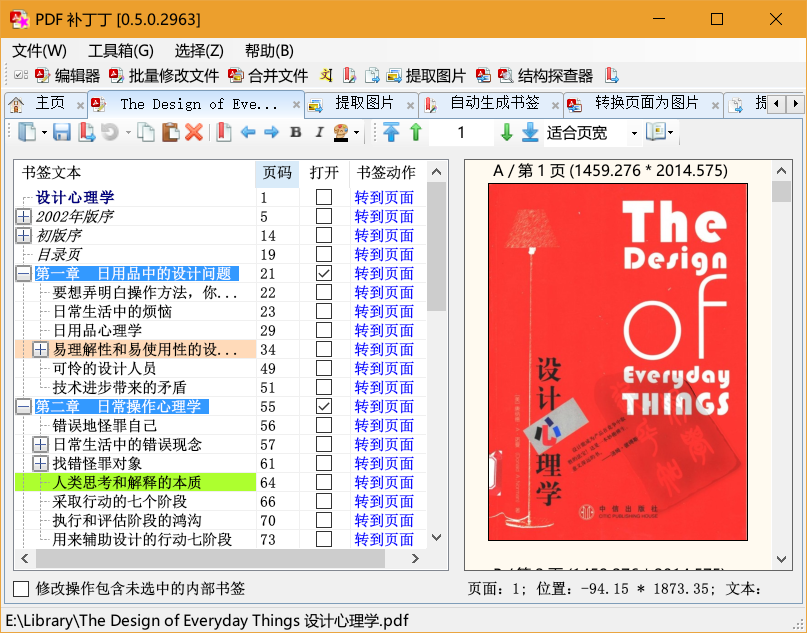The height and width of the screenshot is (633, 807).
Task: Toggle italic bookmark style I icon
Action: point(319,133)
